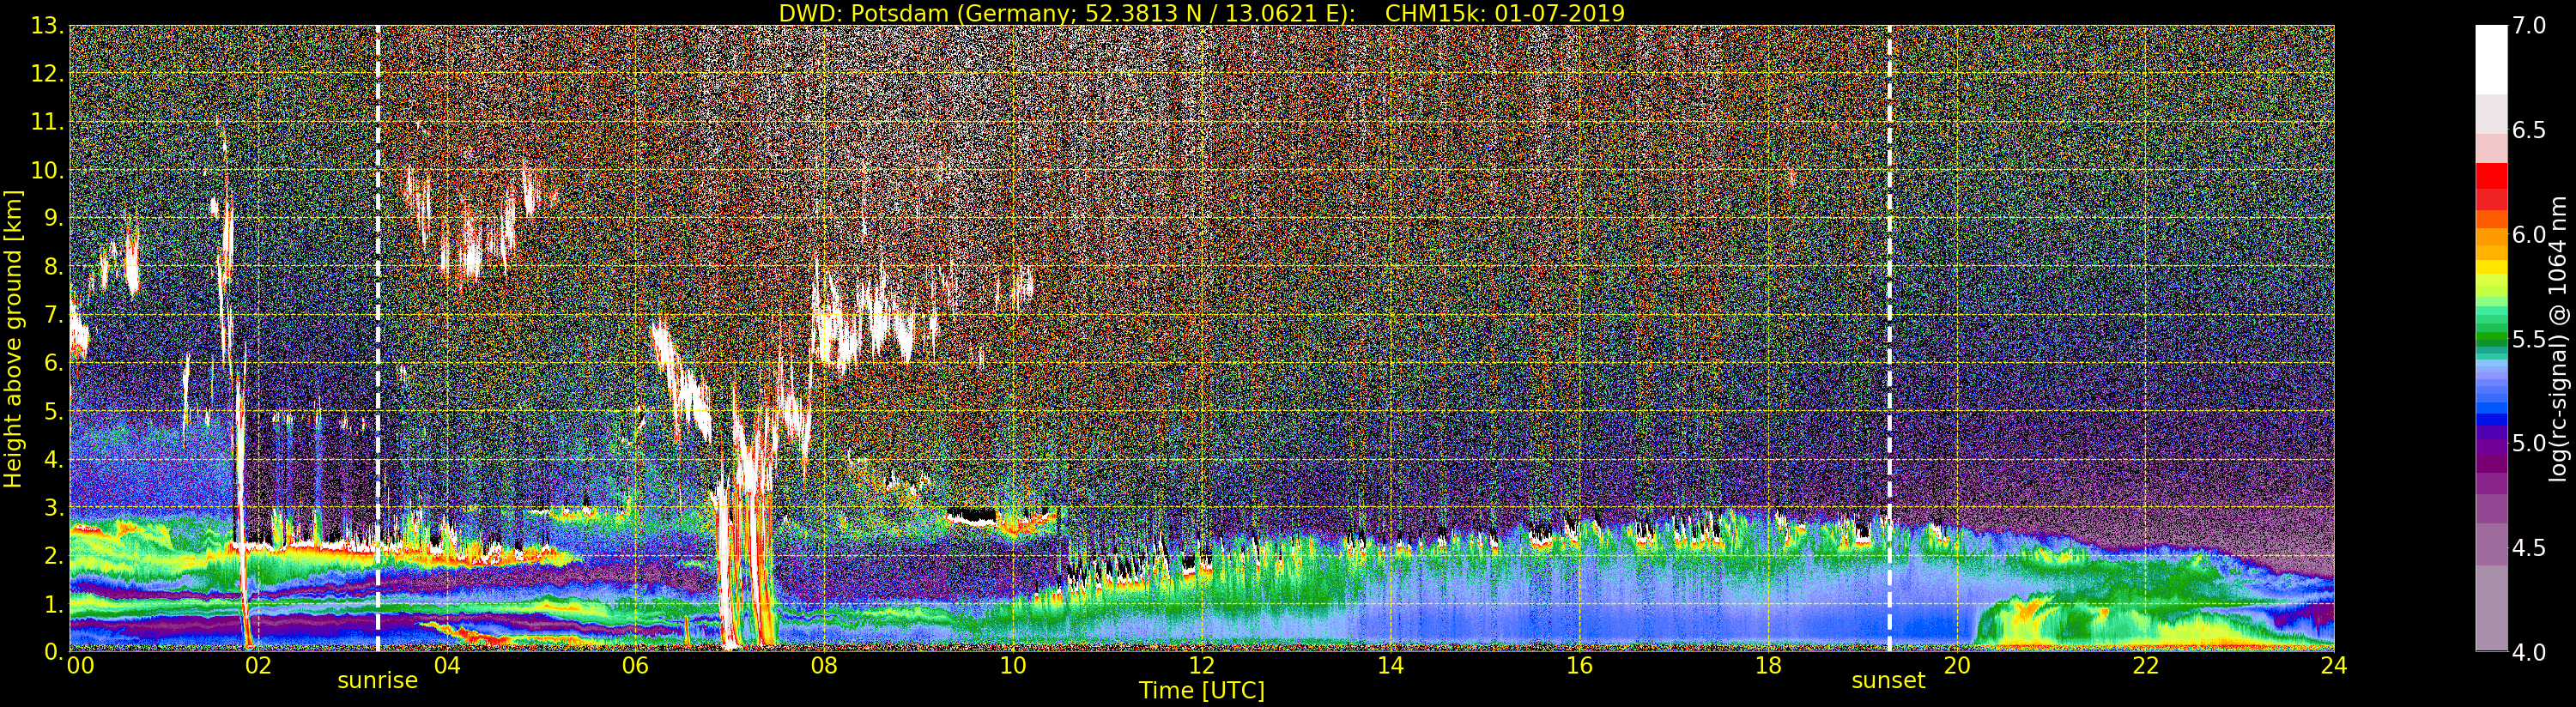Click the time axis tick label '04'

coord(447,666)
